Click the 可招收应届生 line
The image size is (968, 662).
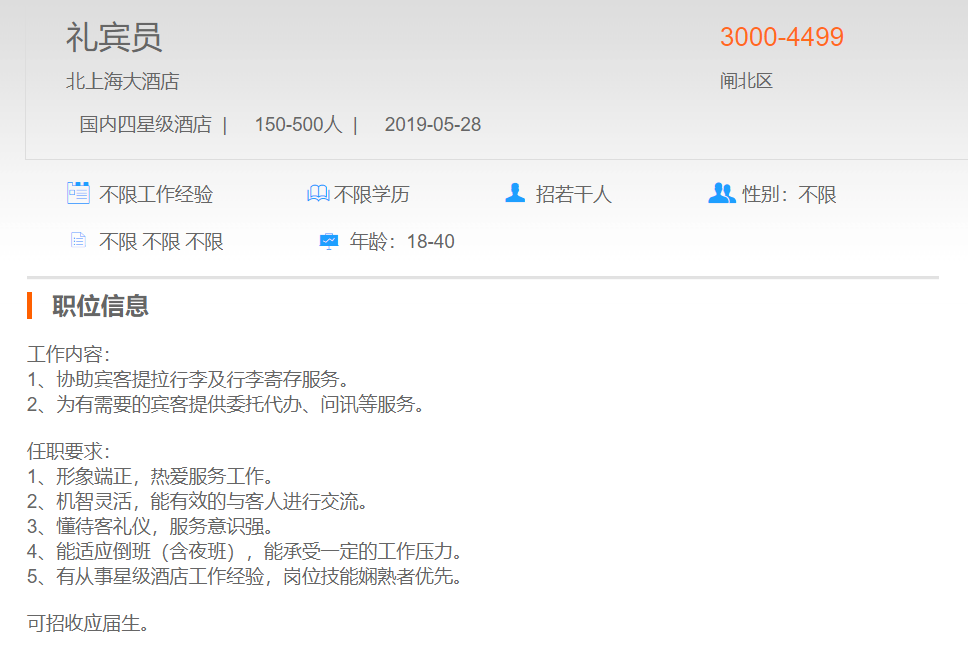click(x=88, y=624)
